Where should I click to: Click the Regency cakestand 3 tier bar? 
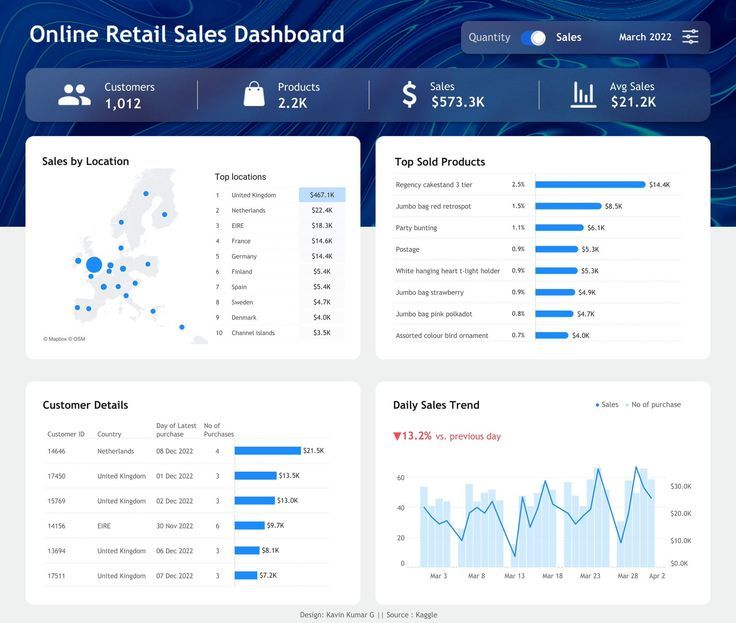pyautogui.click(x=590, y=185)
